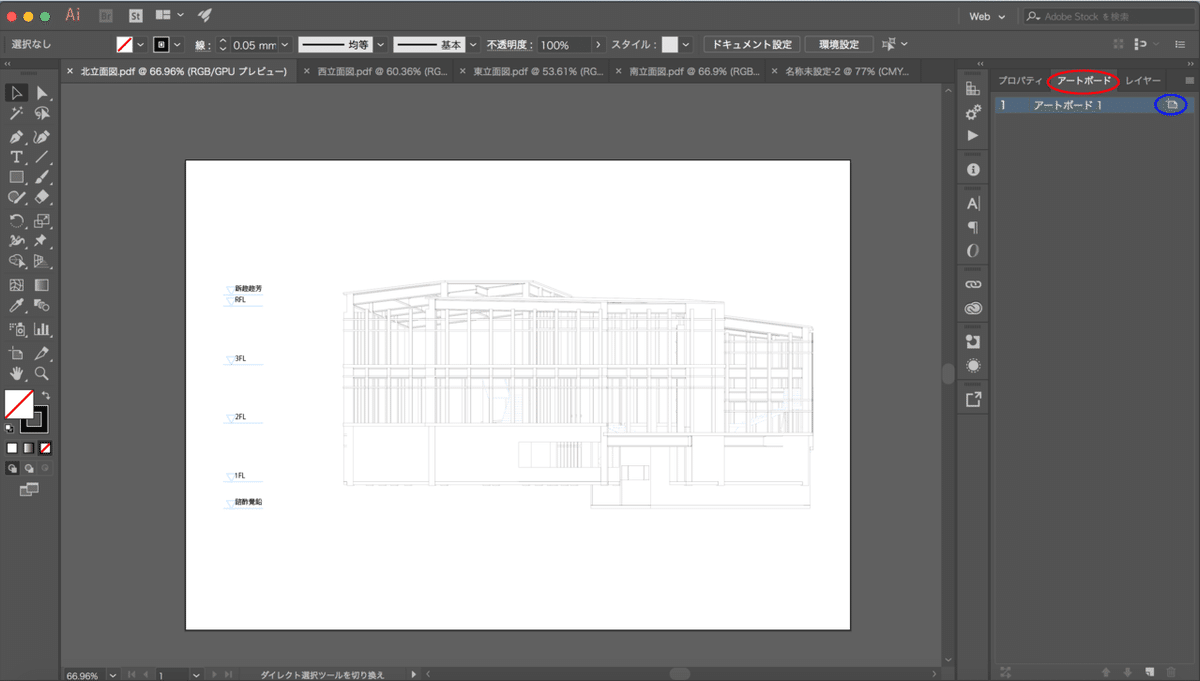Open Adobe Bridge (Br icon)

point(107,16)
